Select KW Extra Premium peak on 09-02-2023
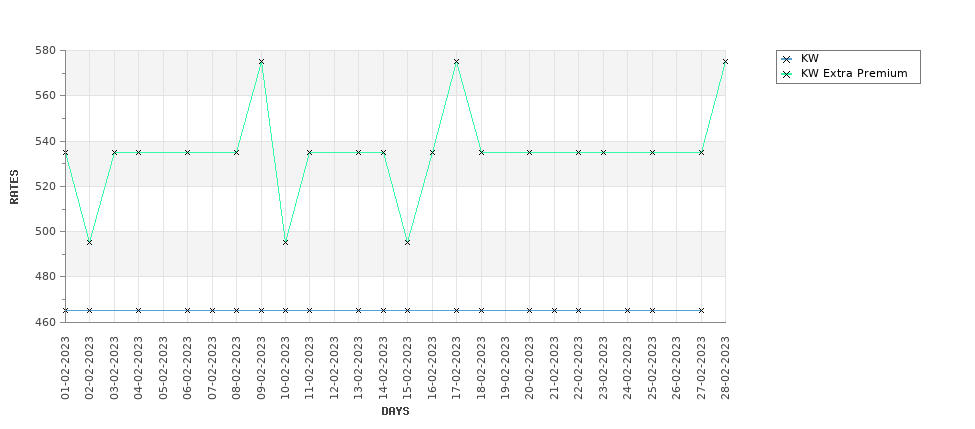This screenshot has height=429, width=975. click(x=261, y=62)
